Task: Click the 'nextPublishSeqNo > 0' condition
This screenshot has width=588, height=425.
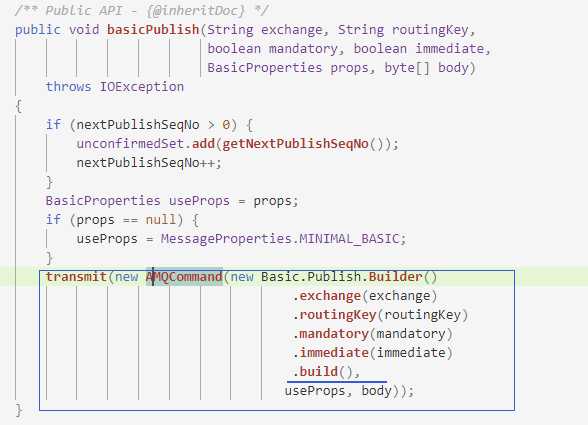Action: point(153,125)
